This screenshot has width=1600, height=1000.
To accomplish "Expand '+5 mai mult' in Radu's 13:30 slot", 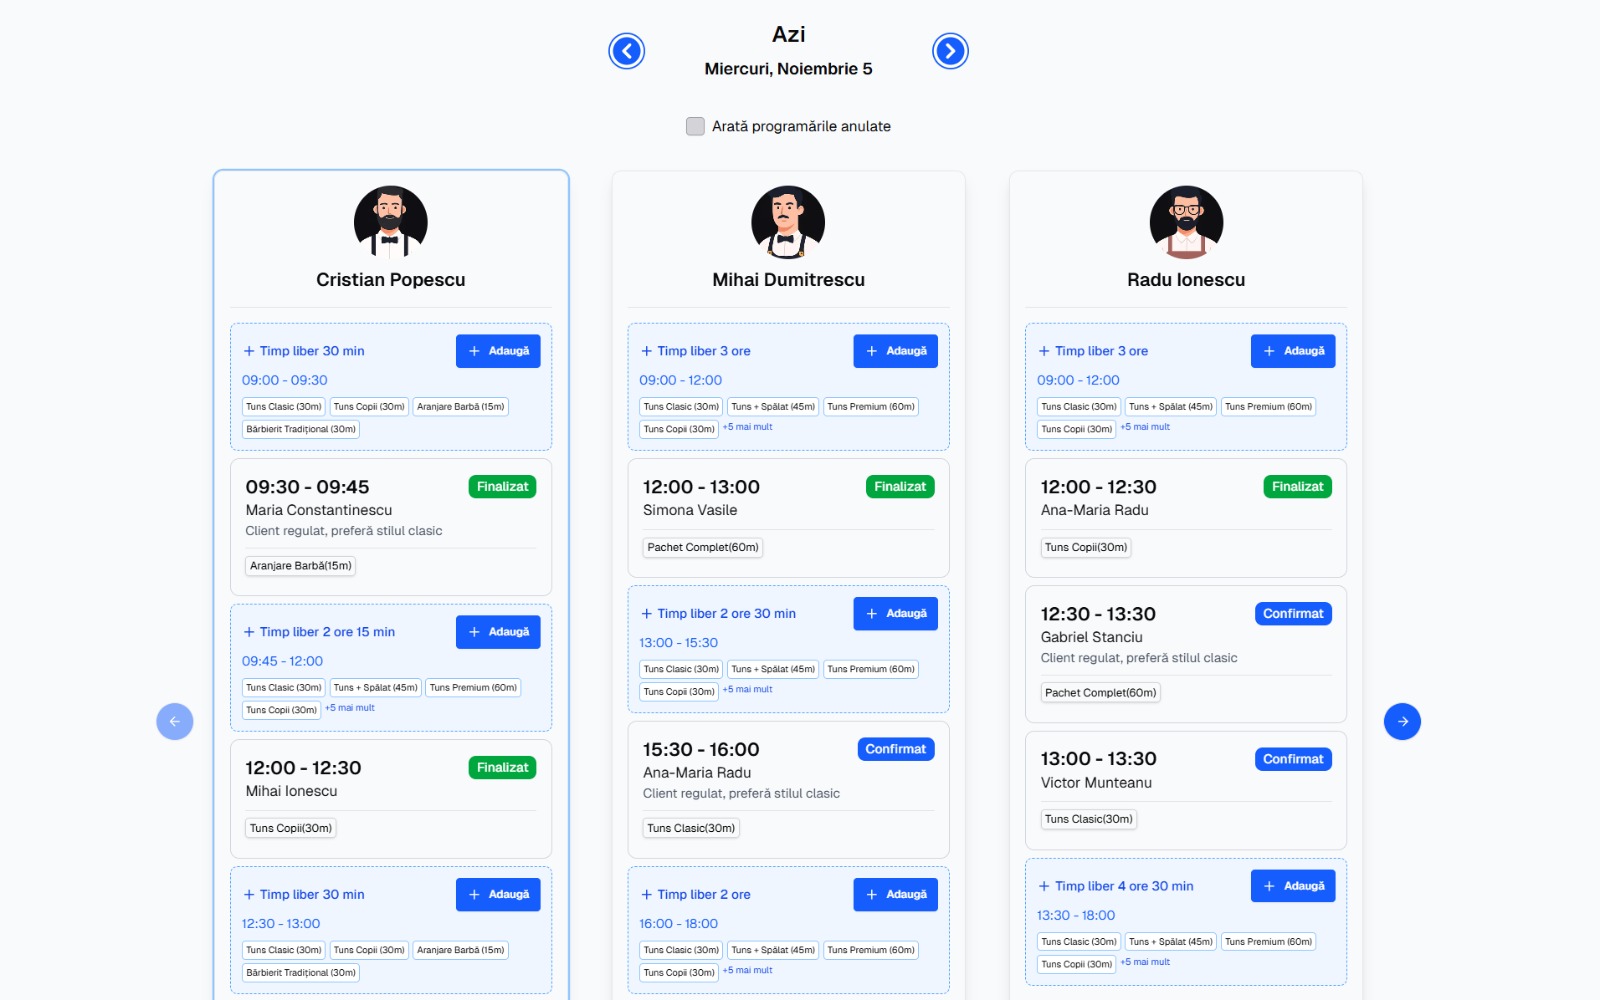I will coord(1145,962).
